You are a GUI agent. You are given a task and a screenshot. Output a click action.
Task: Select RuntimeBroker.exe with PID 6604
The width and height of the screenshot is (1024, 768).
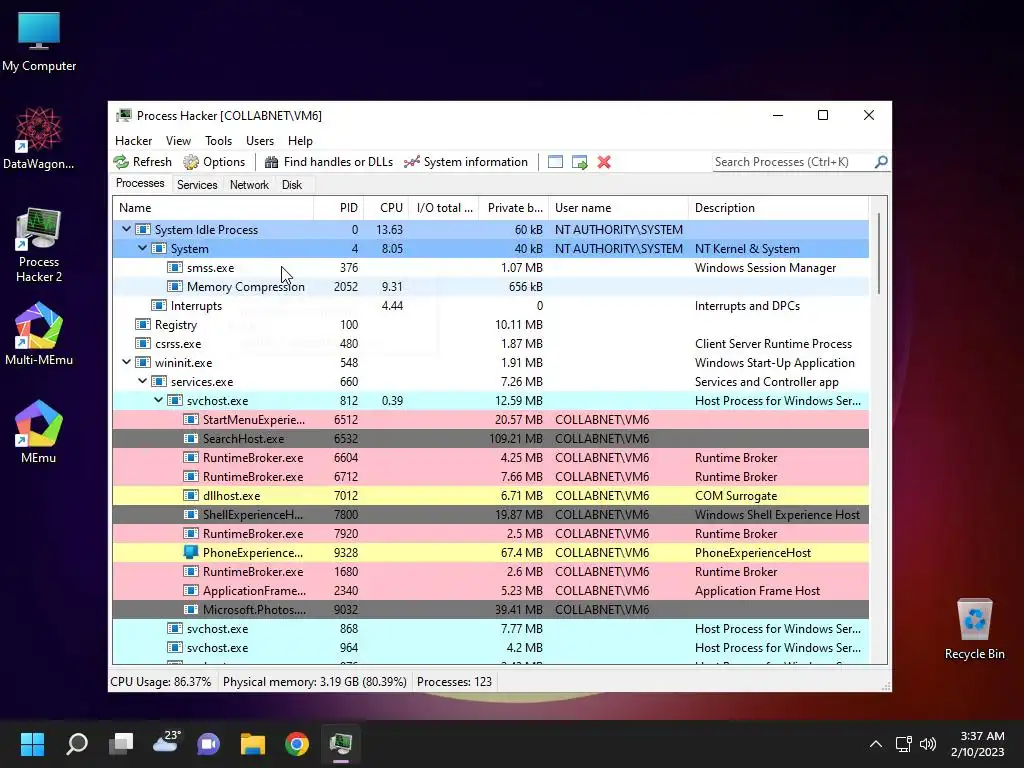(490, 458)
